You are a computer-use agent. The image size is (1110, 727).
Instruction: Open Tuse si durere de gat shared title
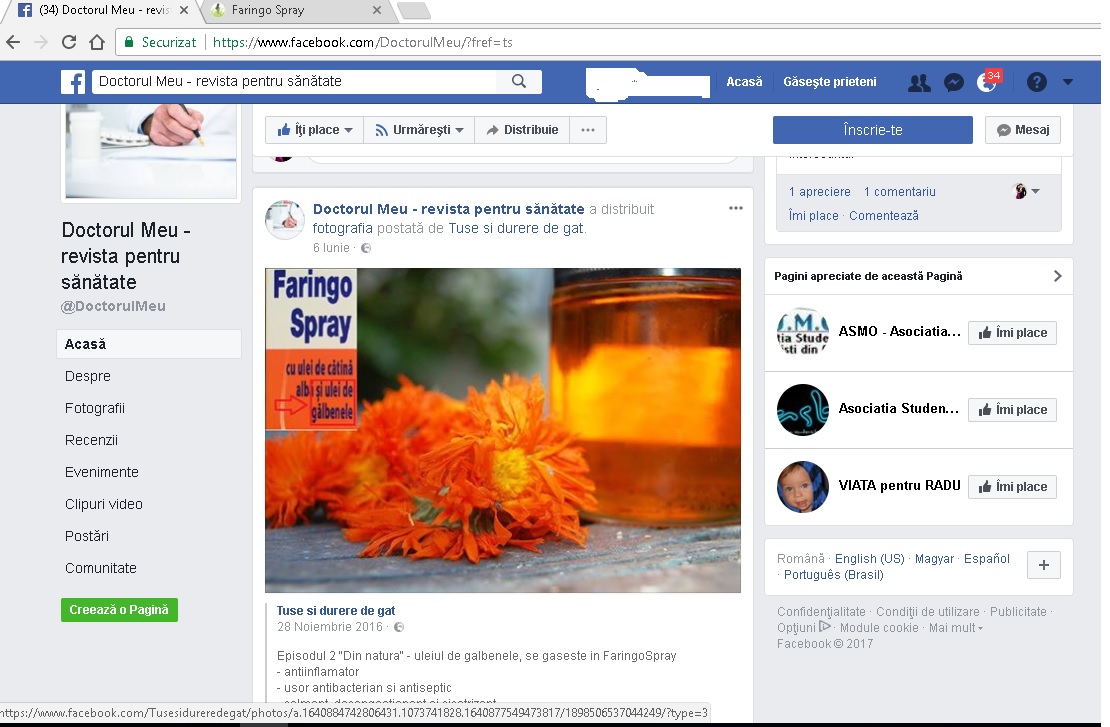click(x=336, y=610)
